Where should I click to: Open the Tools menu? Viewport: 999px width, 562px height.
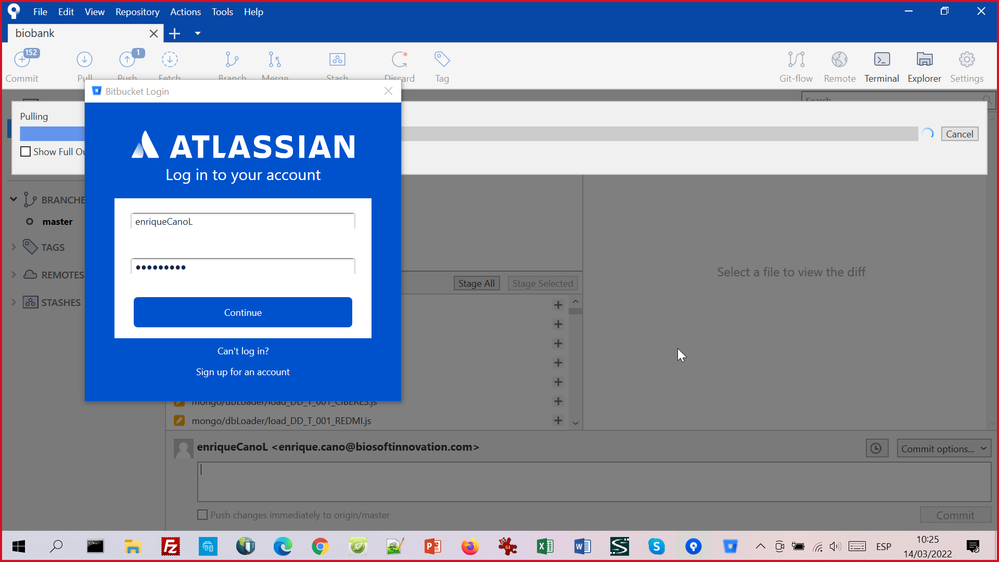click(222, 11)
